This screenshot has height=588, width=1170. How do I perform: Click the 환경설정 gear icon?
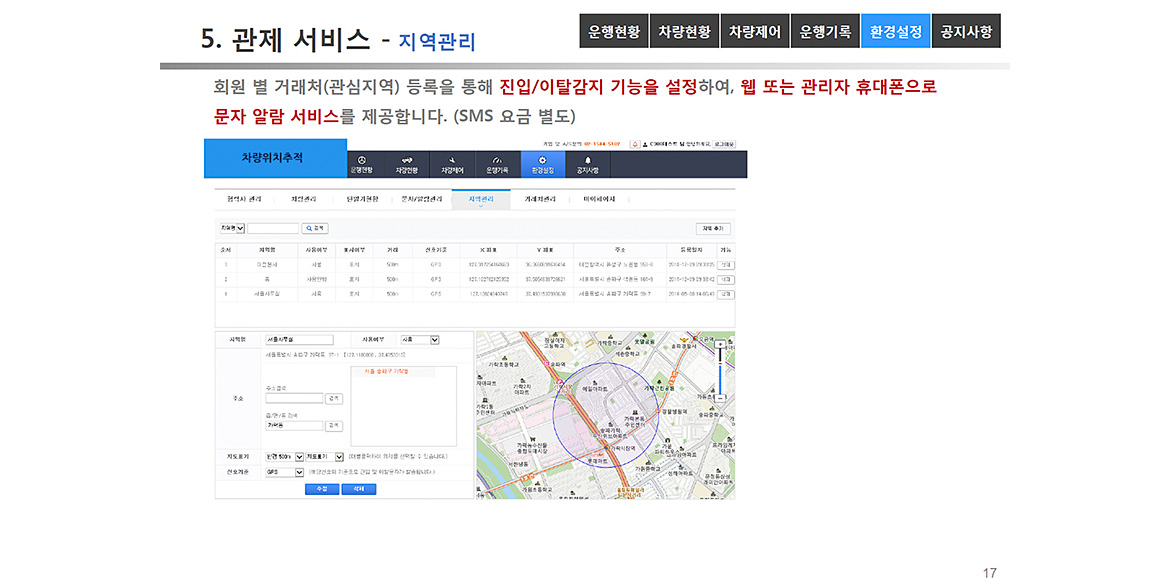[542, 160]
